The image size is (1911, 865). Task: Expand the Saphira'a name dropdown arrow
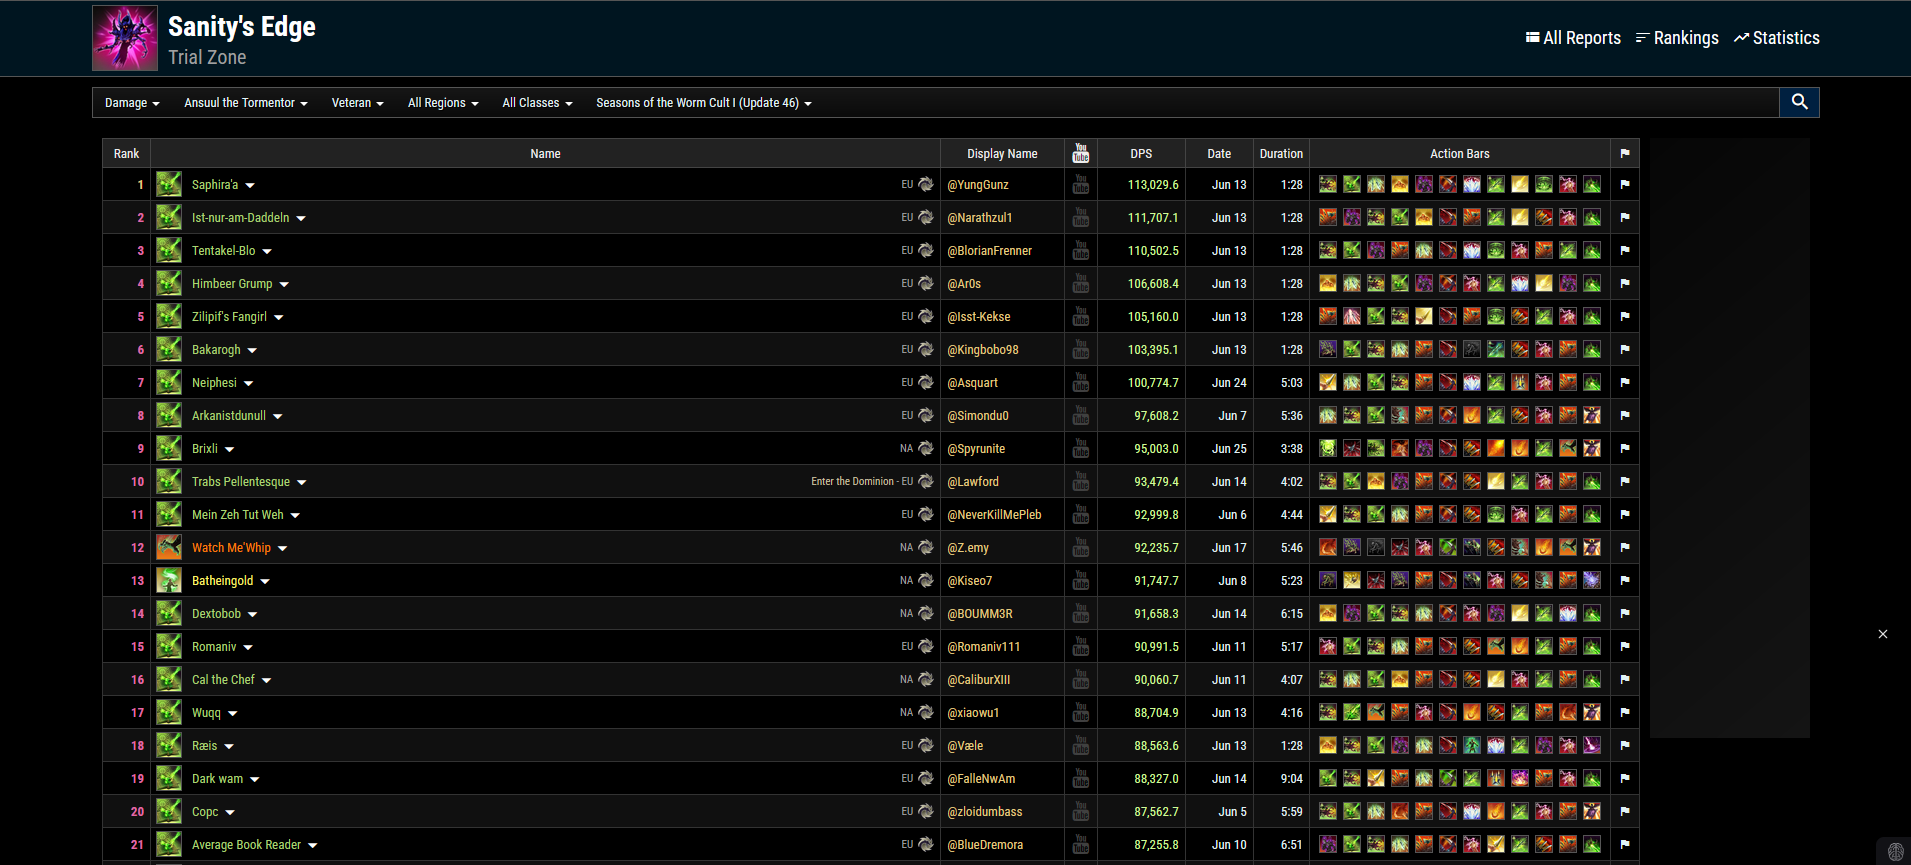coord(250,186)
